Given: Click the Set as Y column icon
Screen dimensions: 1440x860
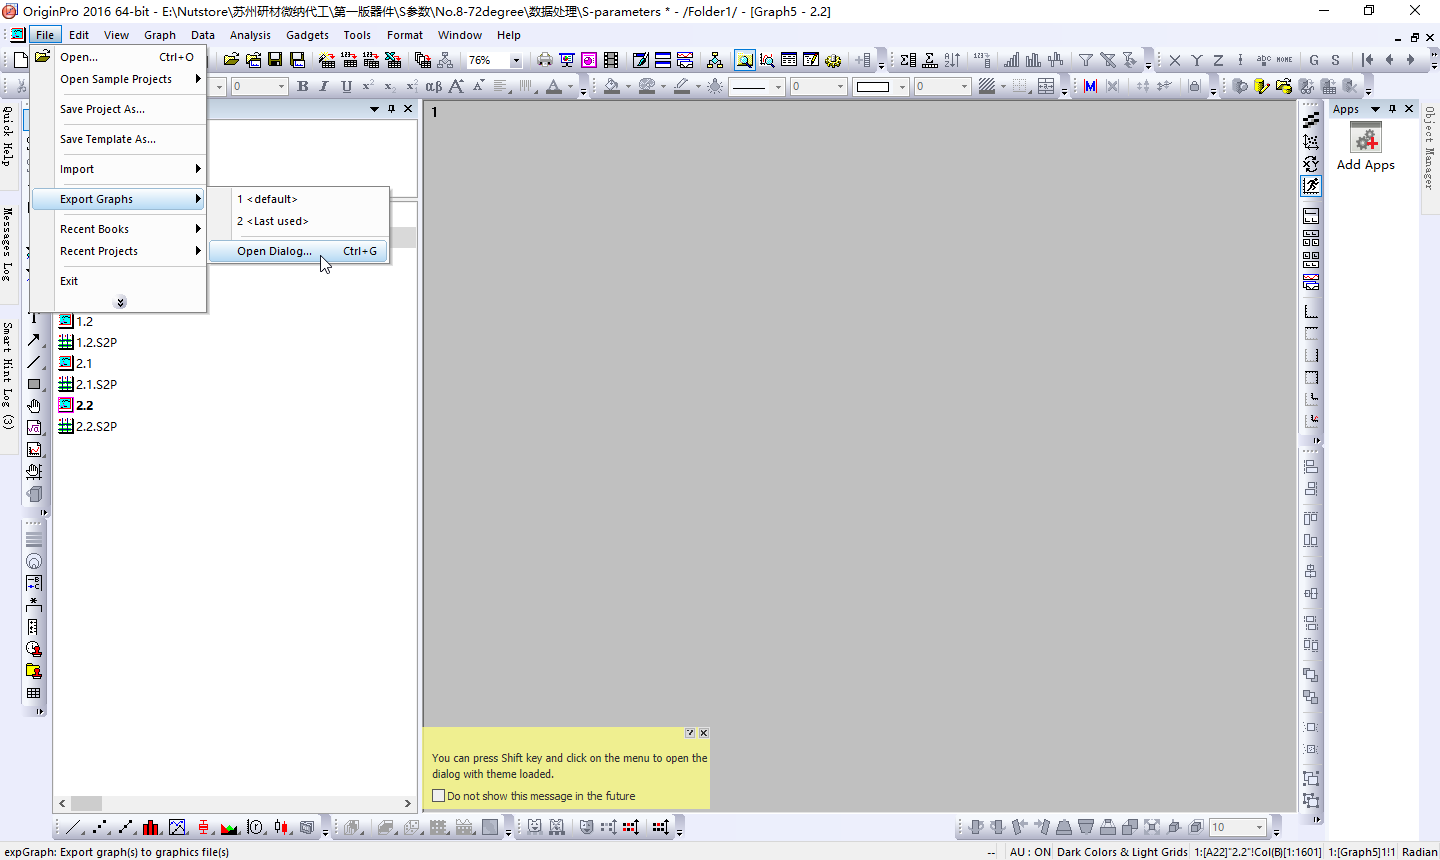Looking at the screenshot, I should pyautogui.click(x=1197, y=60).
